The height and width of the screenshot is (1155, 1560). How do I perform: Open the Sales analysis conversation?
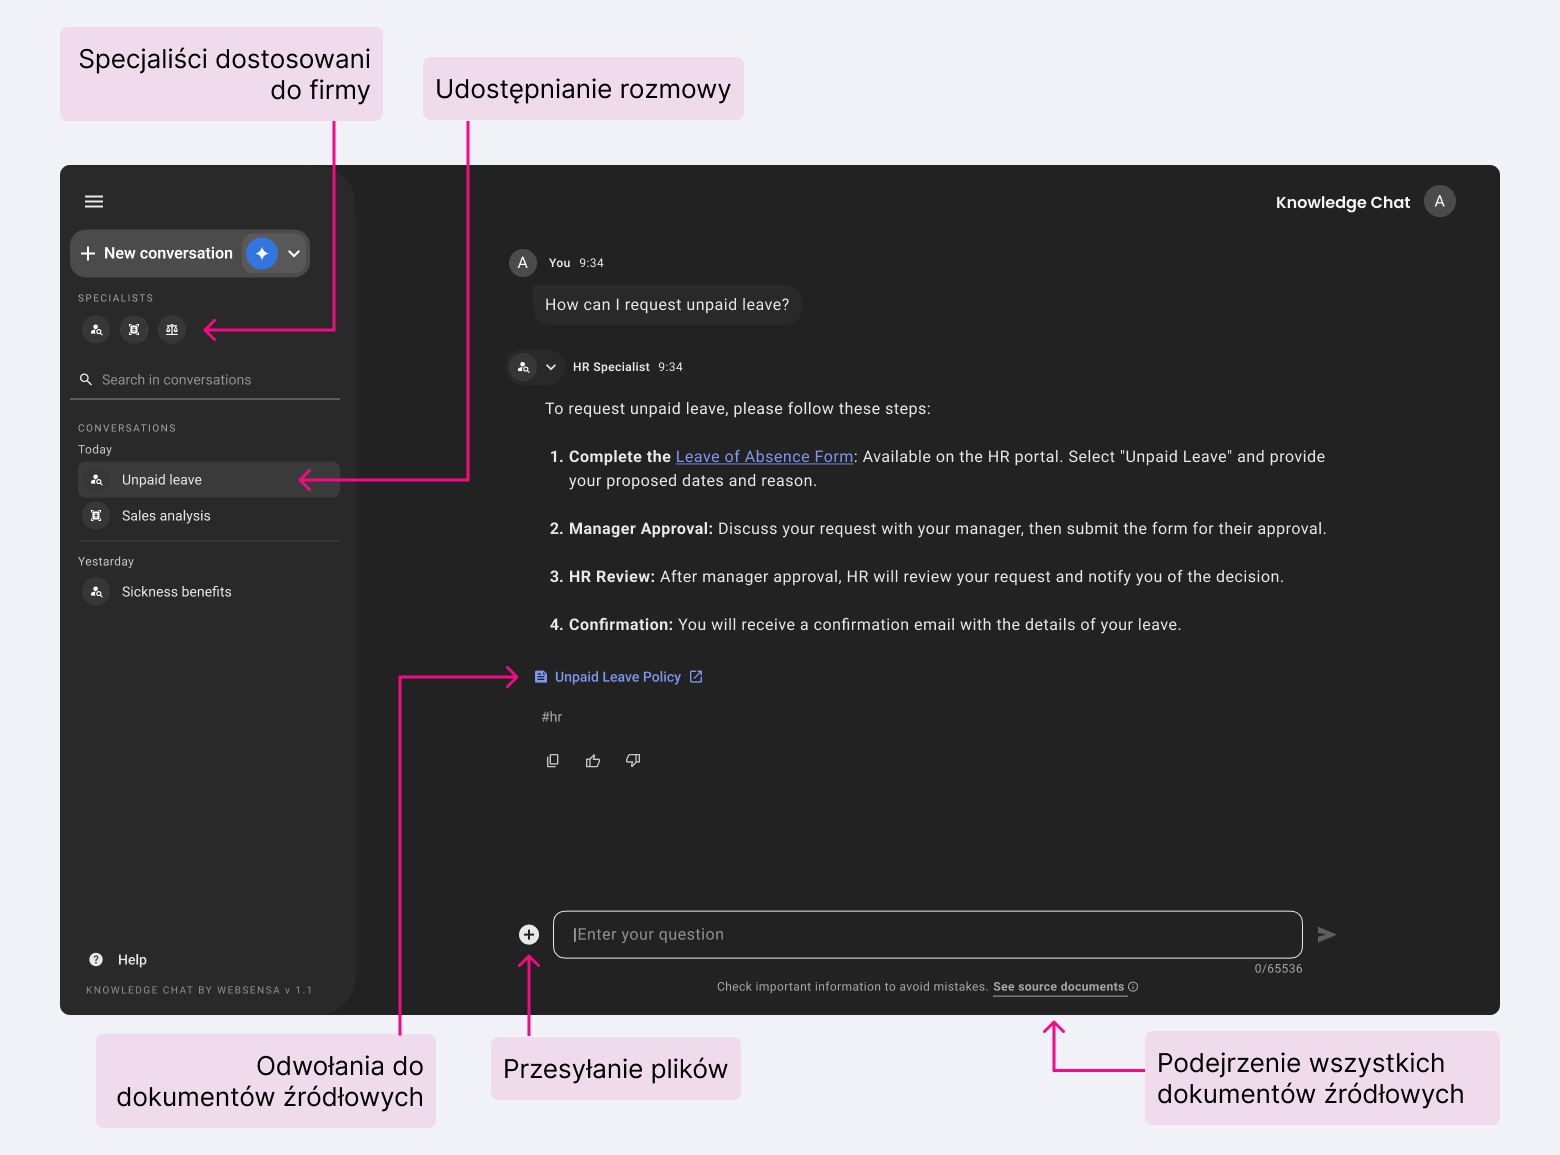pos(165,515)
